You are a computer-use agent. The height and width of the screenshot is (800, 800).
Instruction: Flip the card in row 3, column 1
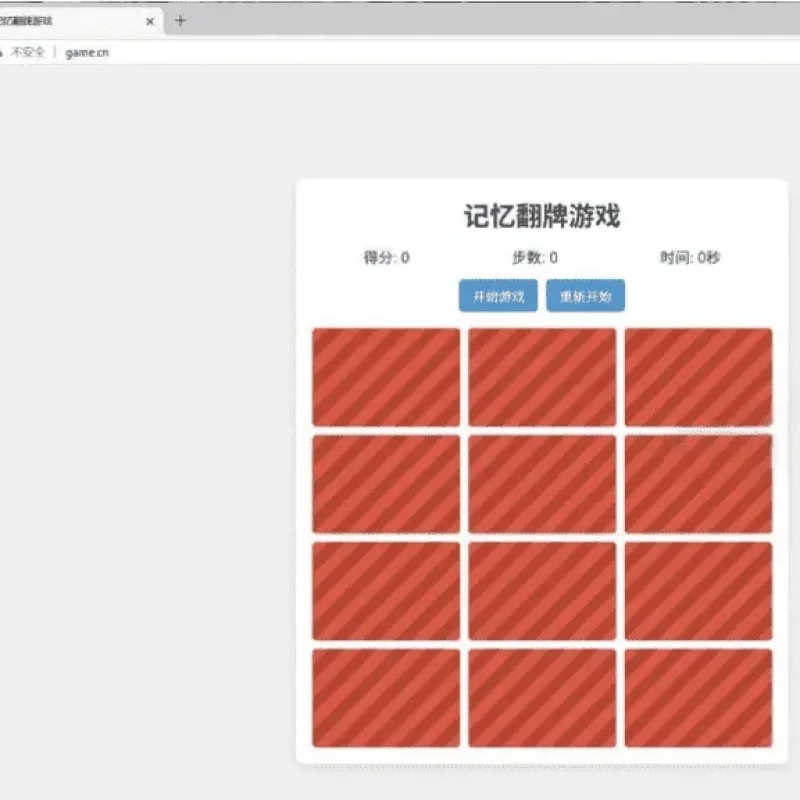tap(386, 591)
